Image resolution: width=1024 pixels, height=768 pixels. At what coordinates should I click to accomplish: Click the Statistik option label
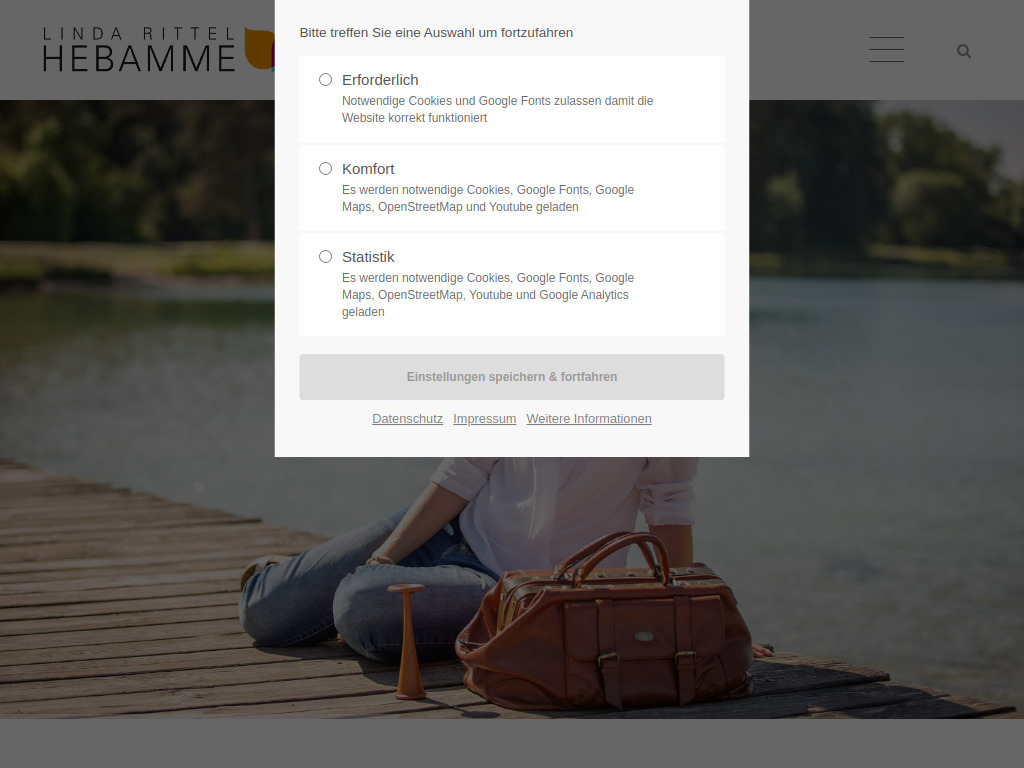(x=368, y=256)
